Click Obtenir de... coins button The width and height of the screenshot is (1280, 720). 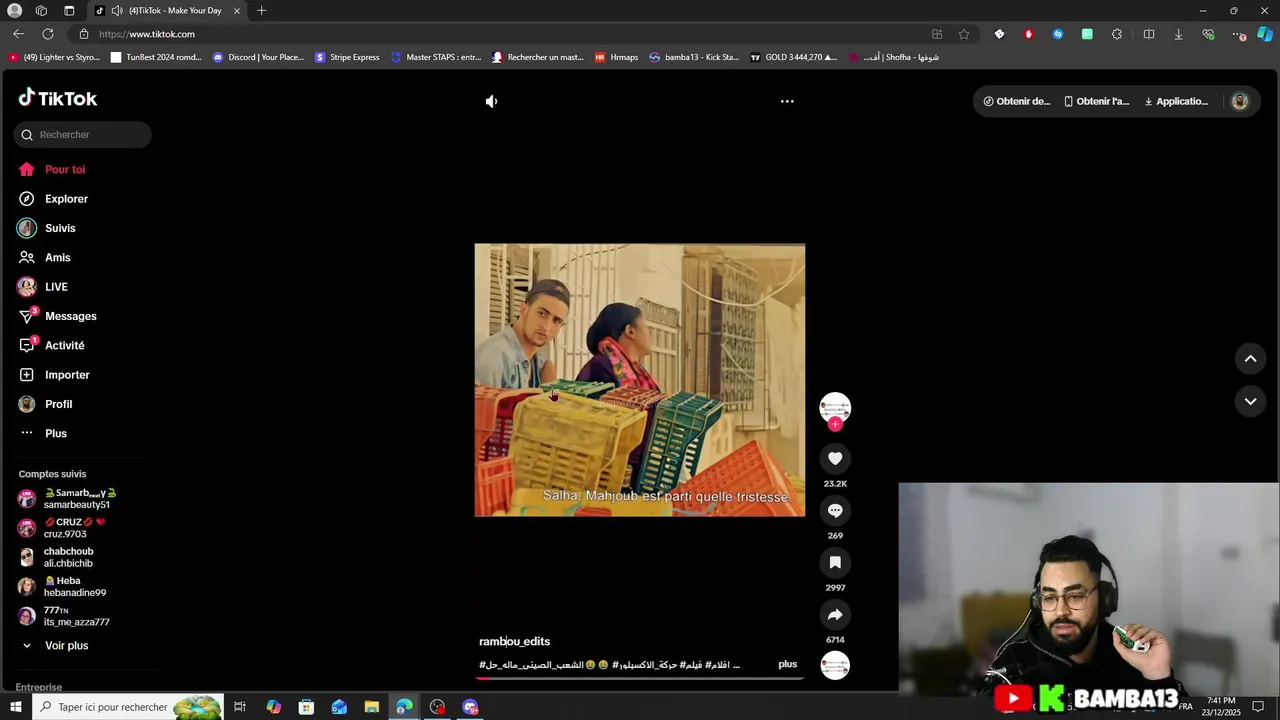(1017, 101)
